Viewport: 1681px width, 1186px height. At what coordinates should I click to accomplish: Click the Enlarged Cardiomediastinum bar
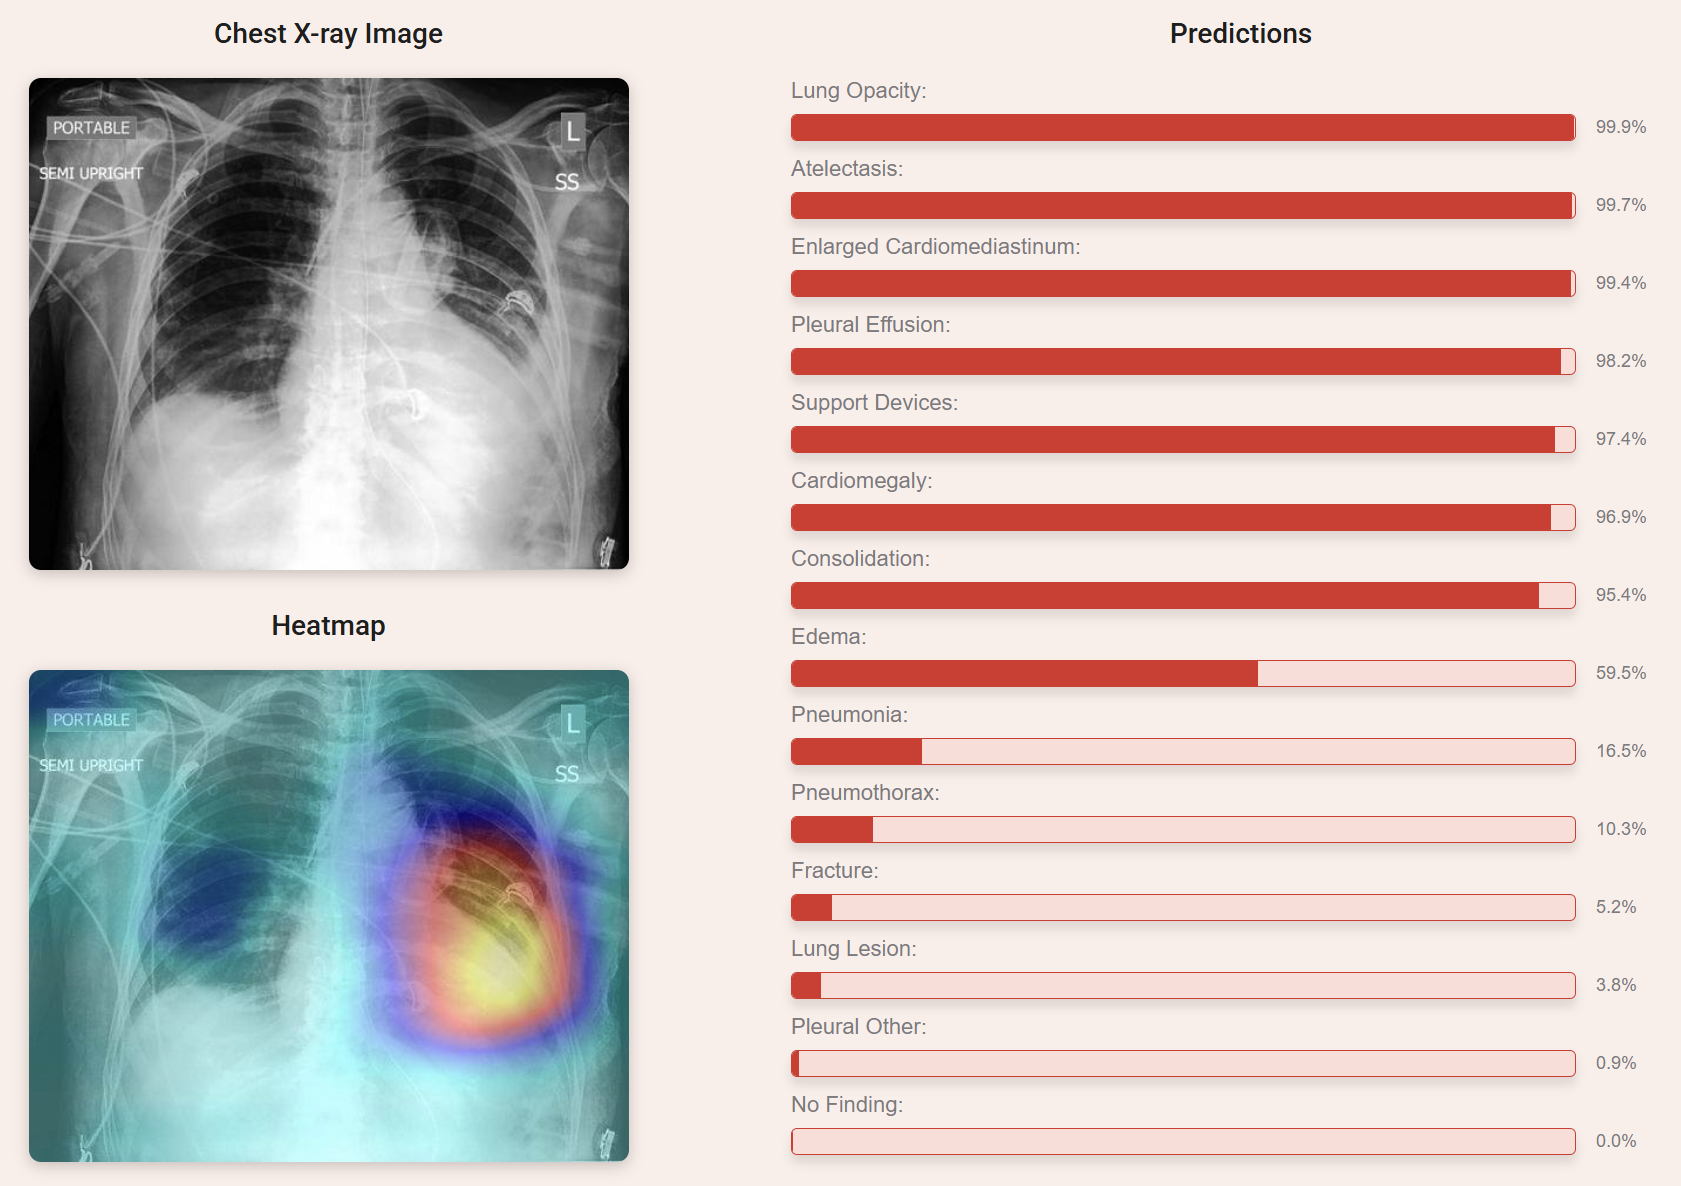1183,283
